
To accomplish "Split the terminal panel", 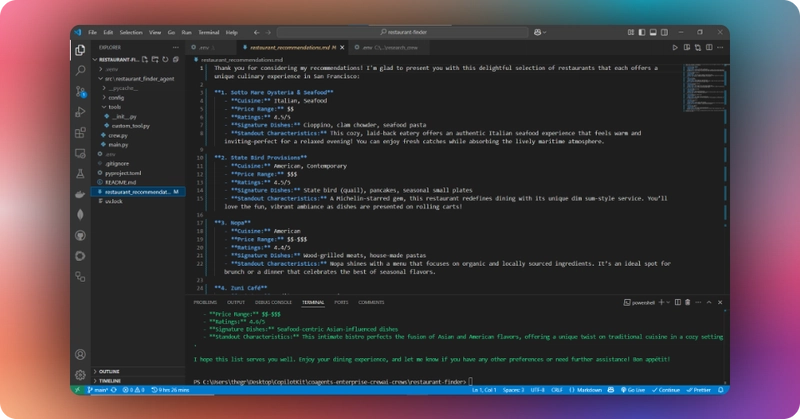I will 678,302.
